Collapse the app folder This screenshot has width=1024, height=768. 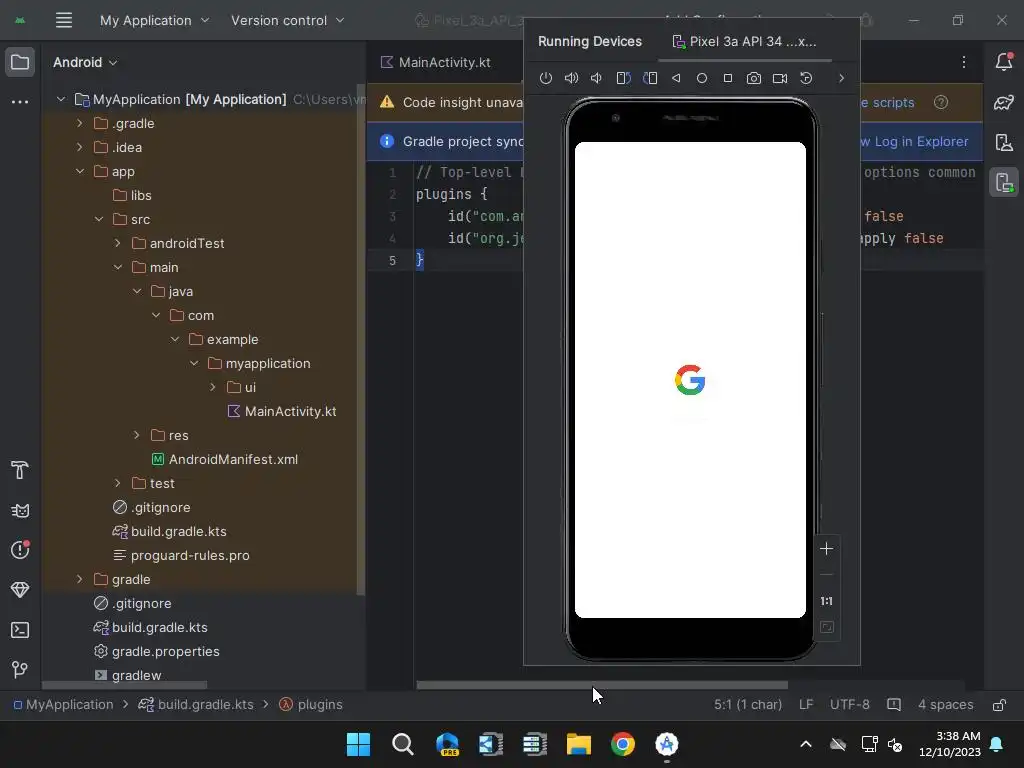pos(80,171)
